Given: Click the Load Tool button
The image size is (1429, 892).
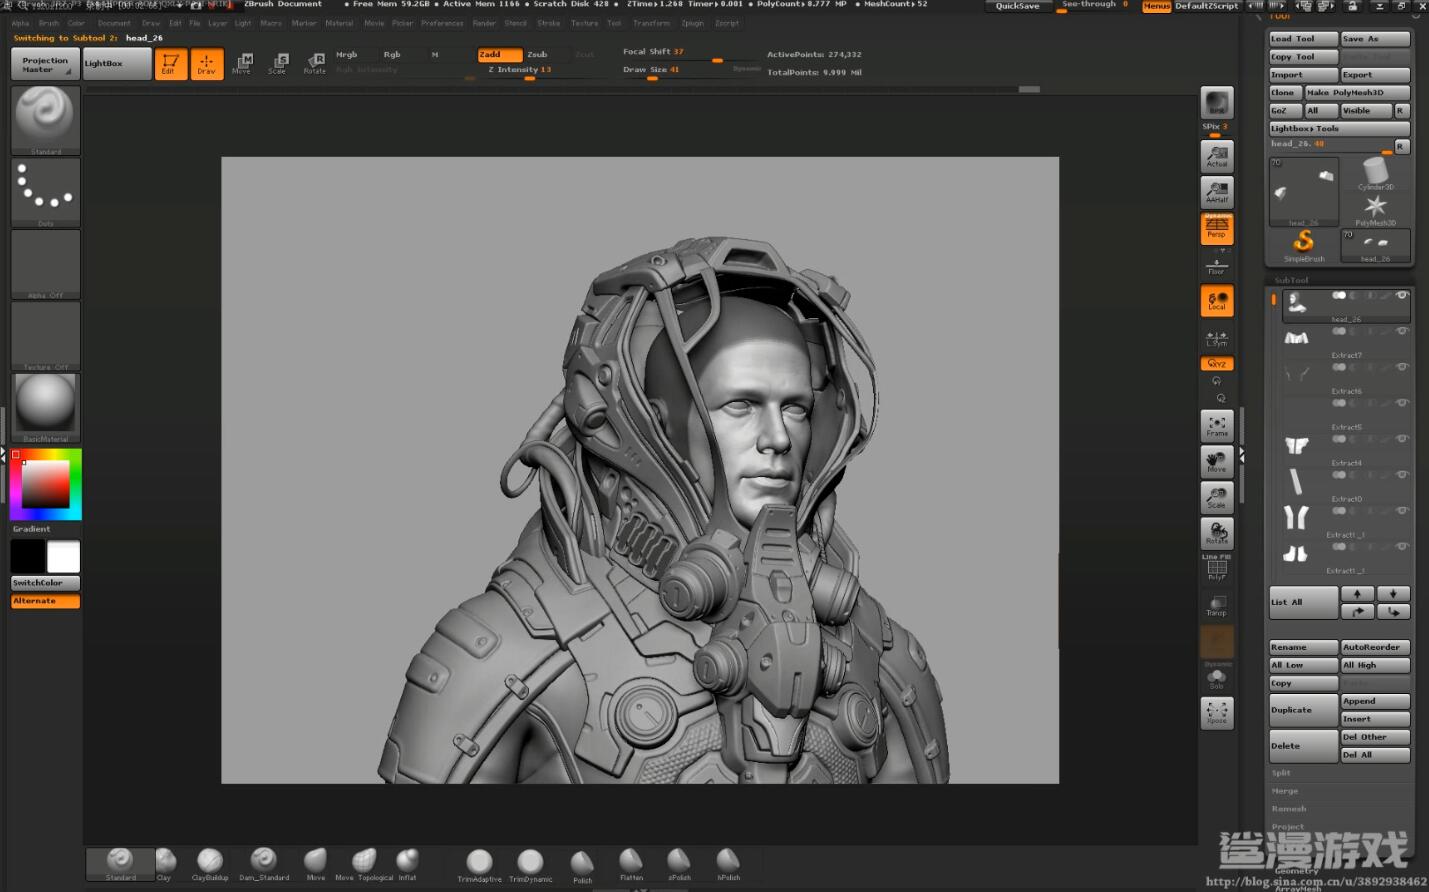Looking at the screenshot, I should (x=1303, y=39).
